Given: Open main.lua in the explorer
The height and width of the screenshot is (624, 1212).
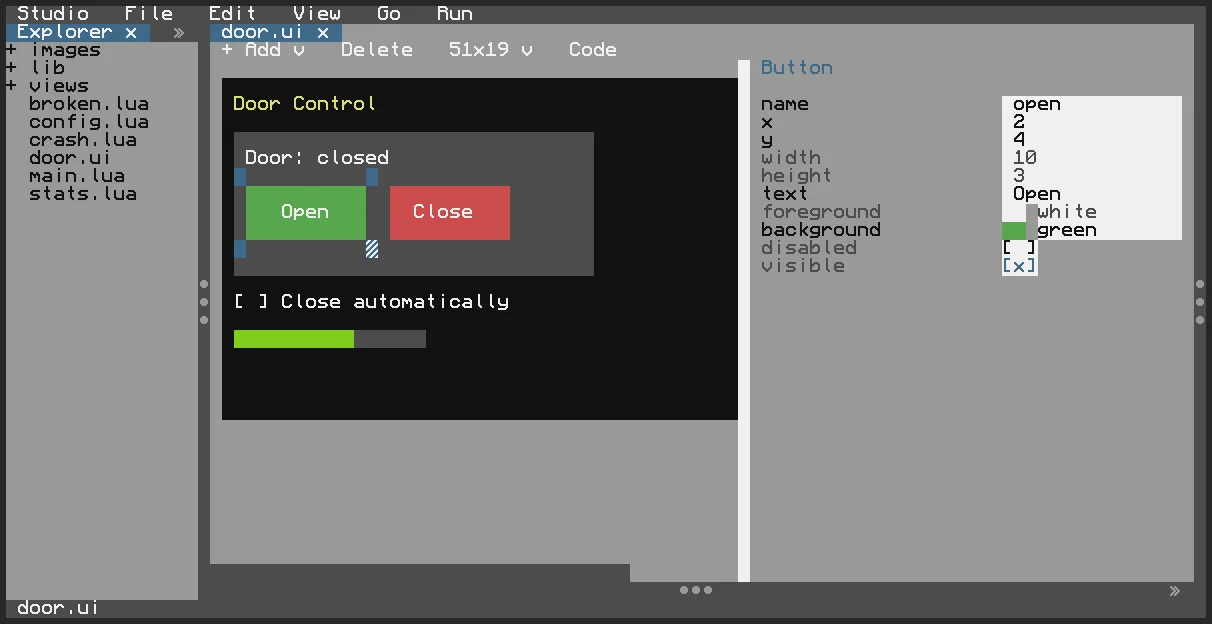Looking at the screenshot, I should (77, 176).
